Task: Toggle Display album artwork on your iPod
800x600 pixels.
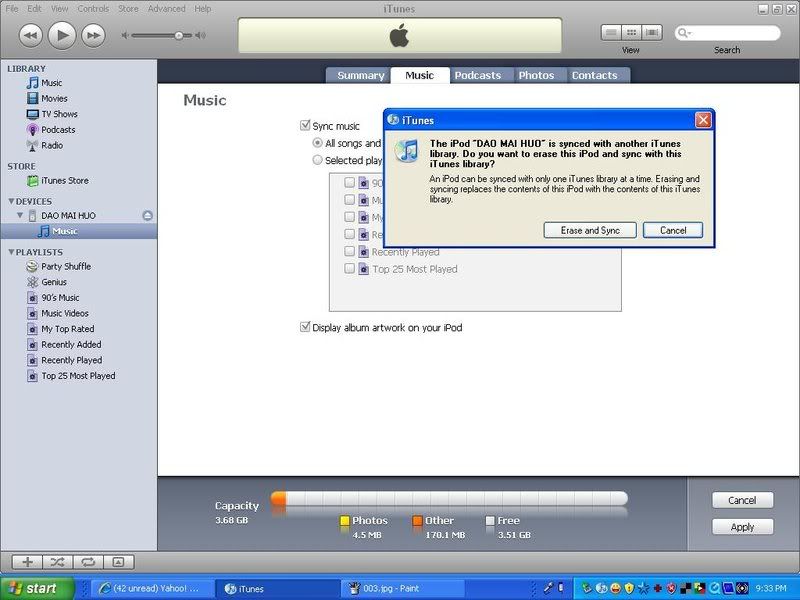Action: (305, 328)
